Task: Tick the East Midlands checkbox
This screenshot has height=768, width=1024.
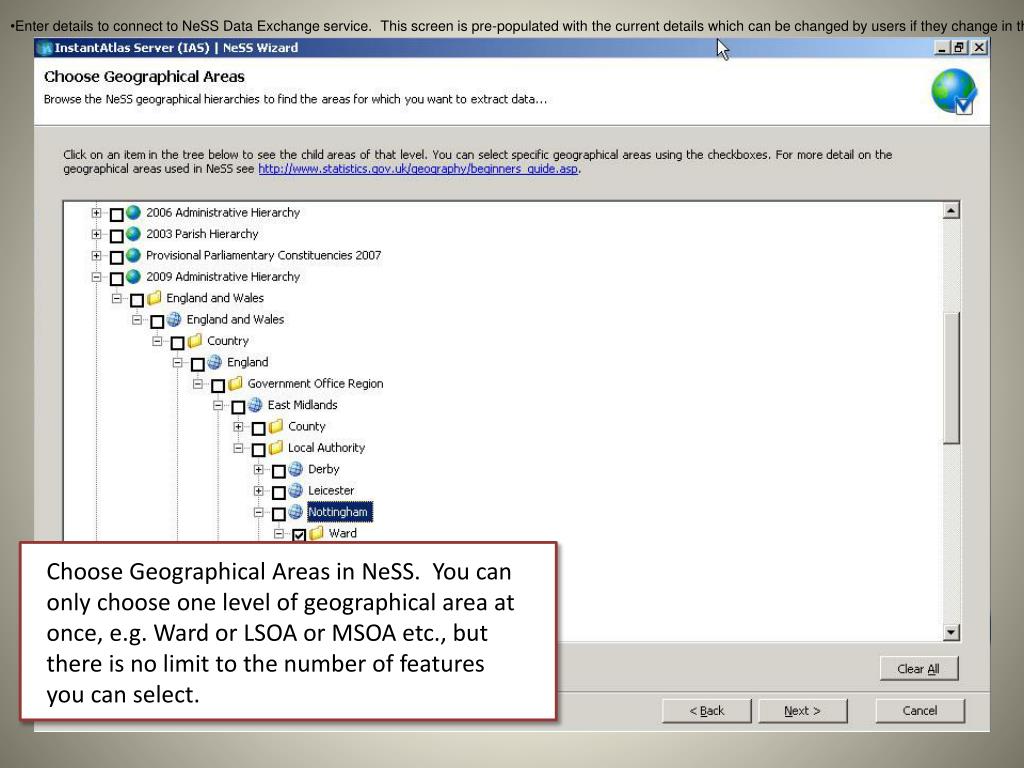Action: [x=238, y=407]
